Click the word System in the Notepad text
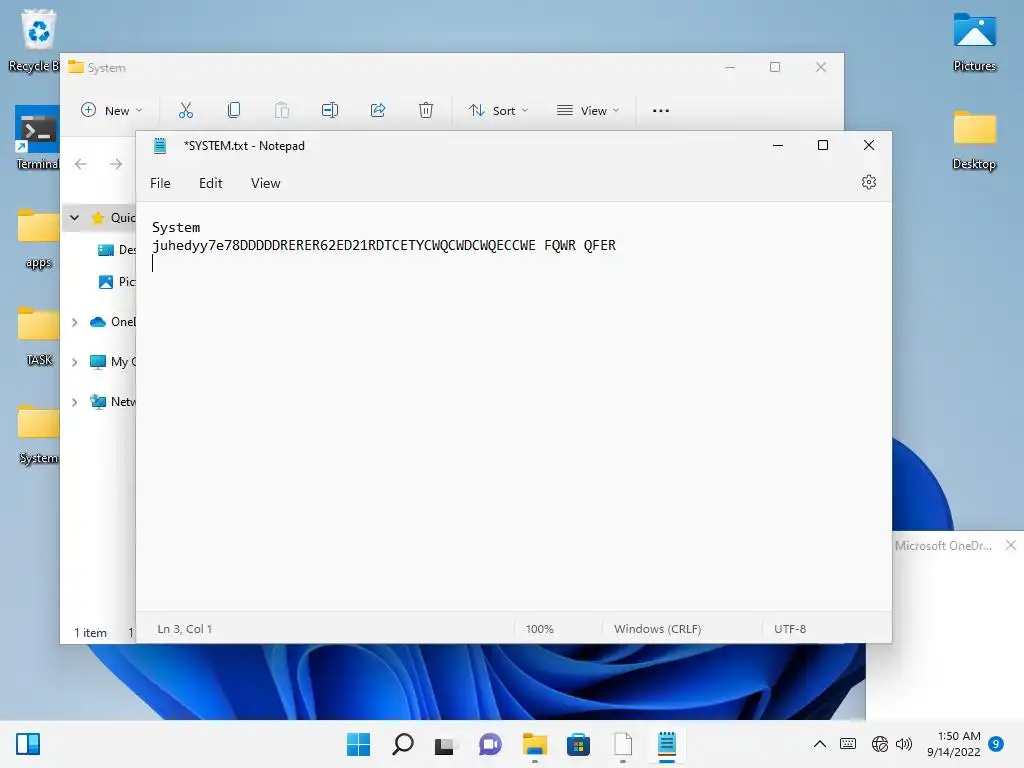This screenshot has height=768, width=1024. (176, 227)
